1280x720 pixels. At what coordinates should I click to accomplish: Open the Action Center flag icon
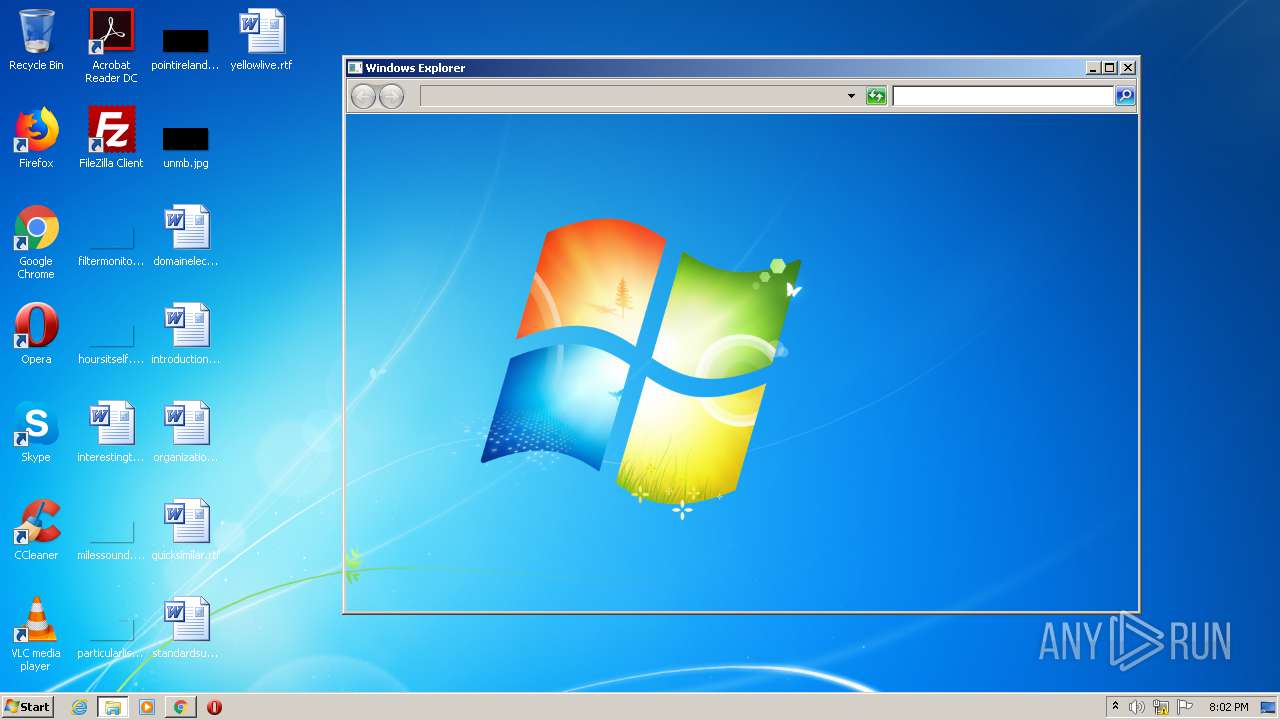tap(1185, 707)
